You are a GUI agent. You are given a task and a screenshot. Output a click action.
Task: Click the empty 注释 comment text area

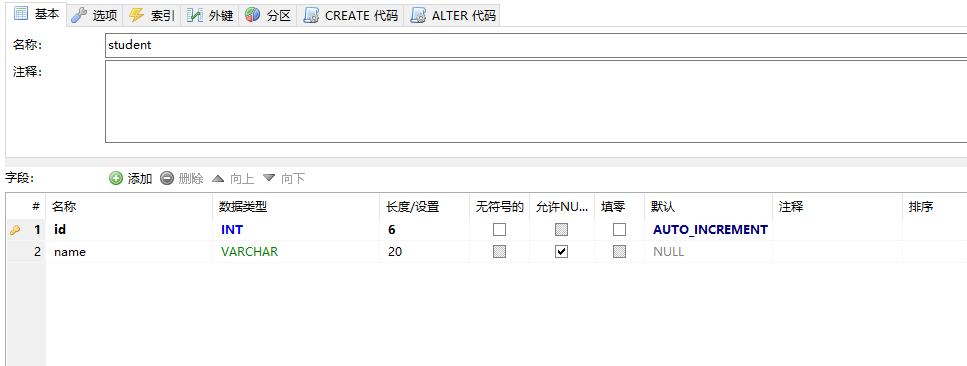click(536, 101)
